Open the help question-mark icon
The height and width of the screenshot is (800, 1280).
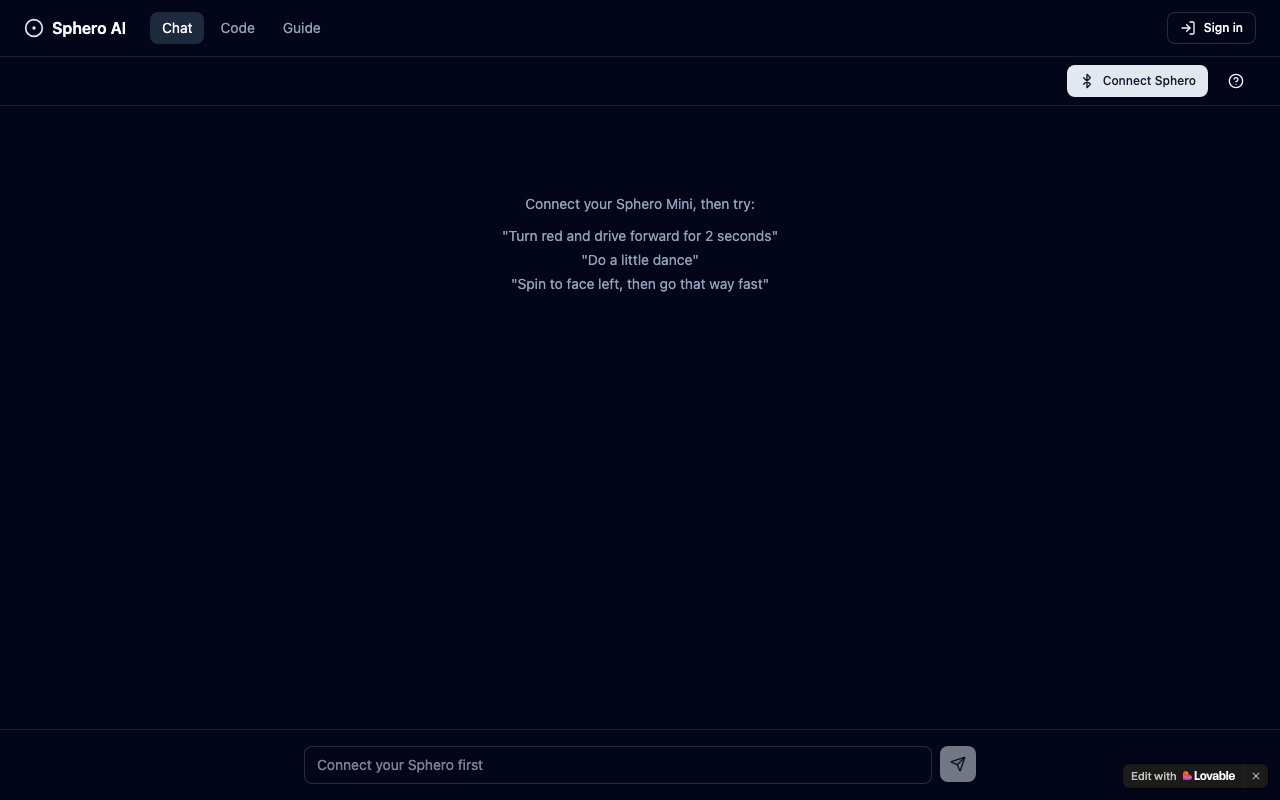(1236, 81)
